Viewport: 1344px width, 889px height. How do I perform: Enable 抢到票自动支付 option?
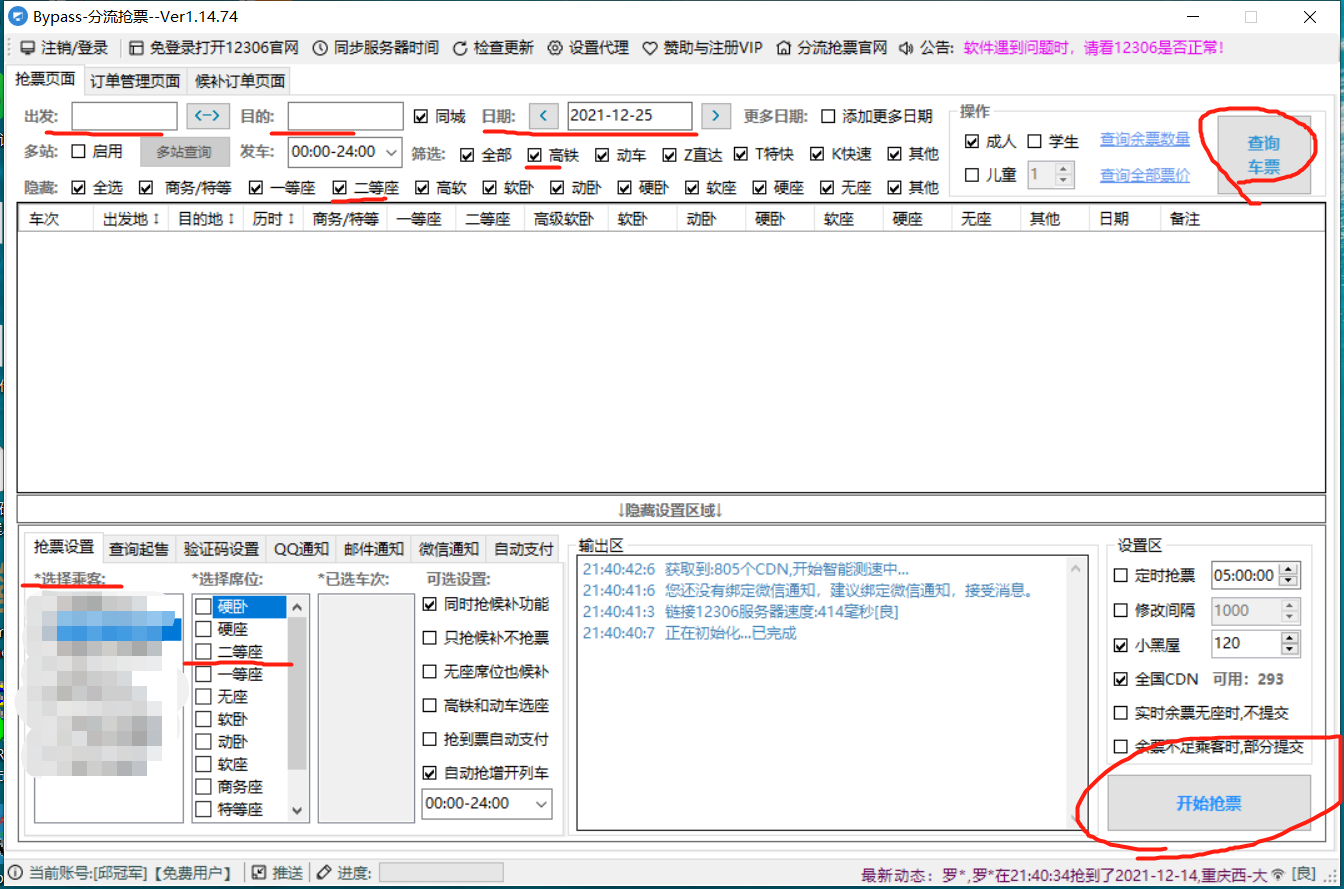click(430, 740)
